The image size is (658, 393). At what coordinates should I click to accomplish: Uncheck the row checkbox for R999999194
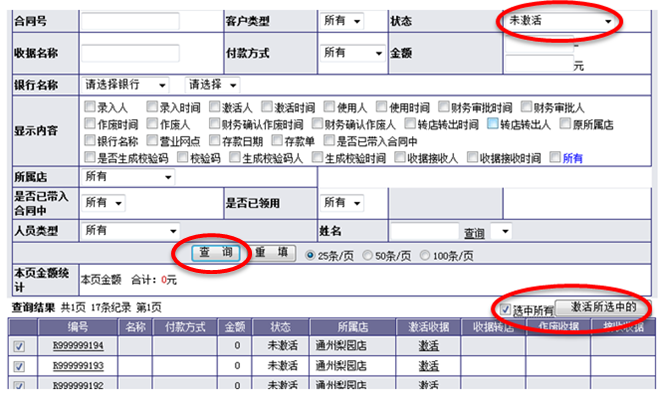pyautogui.click(x=19, y=346)
